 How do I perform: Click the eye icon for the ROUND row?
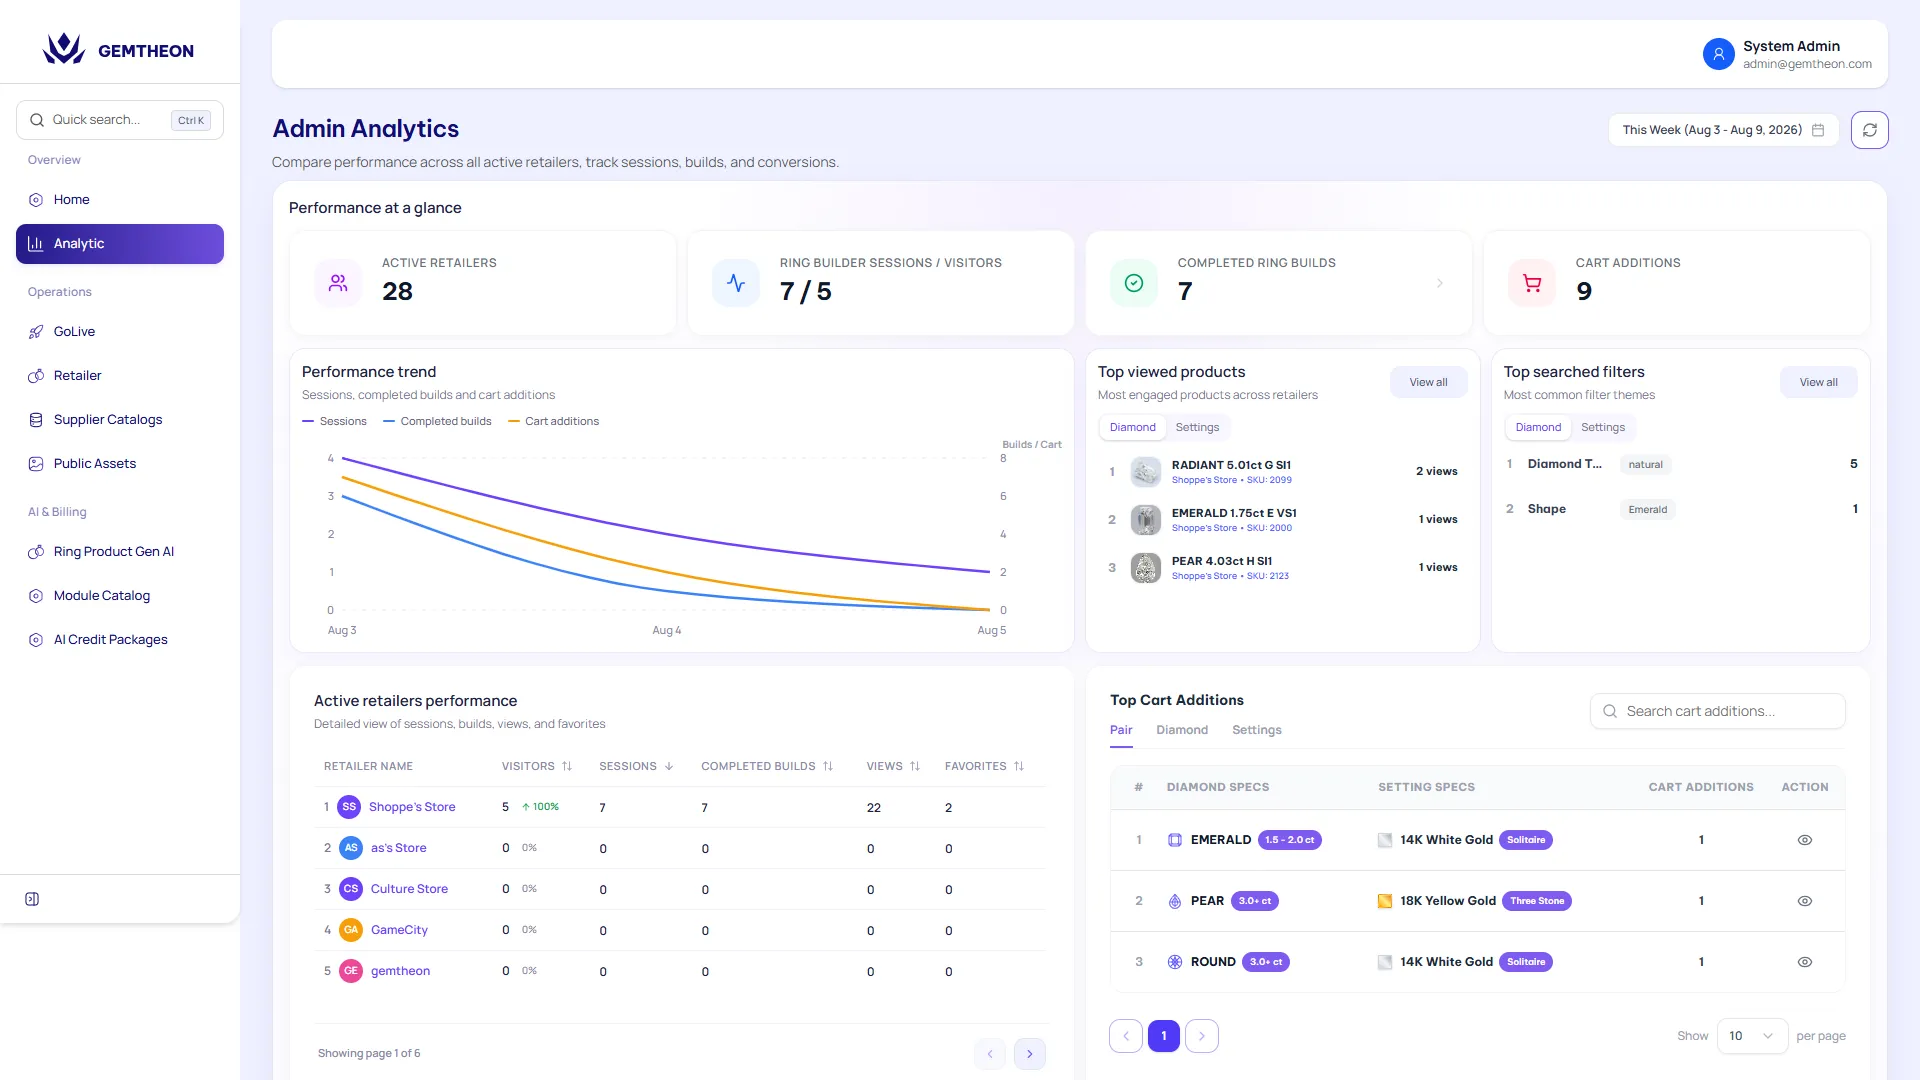click(x=1805, y=962)
